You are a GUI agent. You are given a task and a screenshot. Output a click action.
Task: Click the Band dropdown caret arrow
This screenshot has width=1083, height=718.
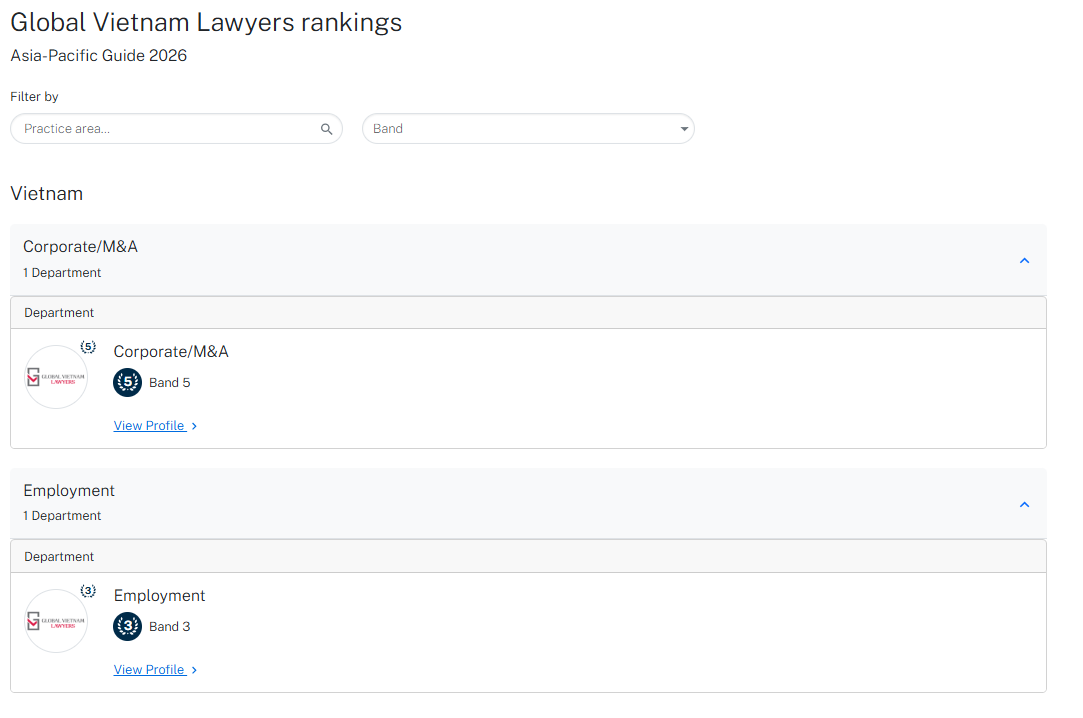tap(684, 129)
